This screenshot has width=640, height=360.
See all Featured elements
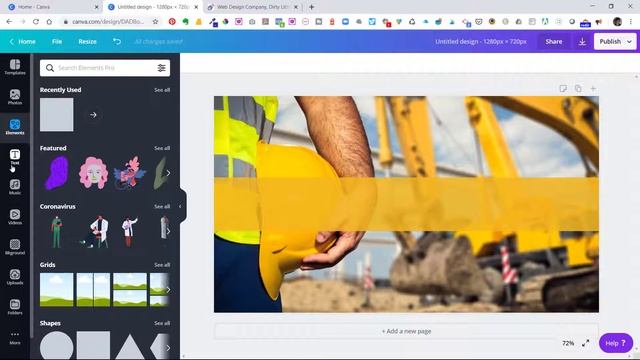[x=162, y=148]
